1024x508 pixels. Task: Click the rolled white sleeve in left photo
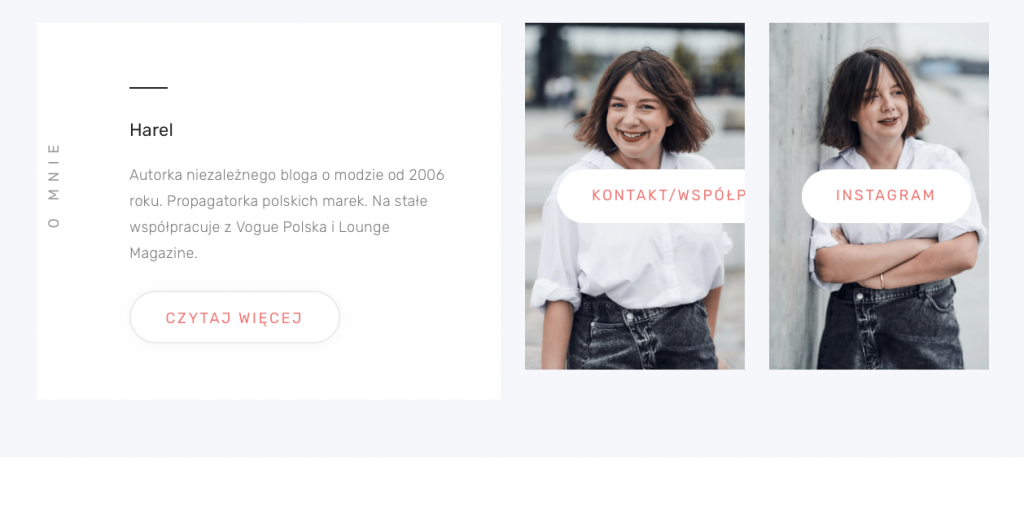tap(555, 295)
